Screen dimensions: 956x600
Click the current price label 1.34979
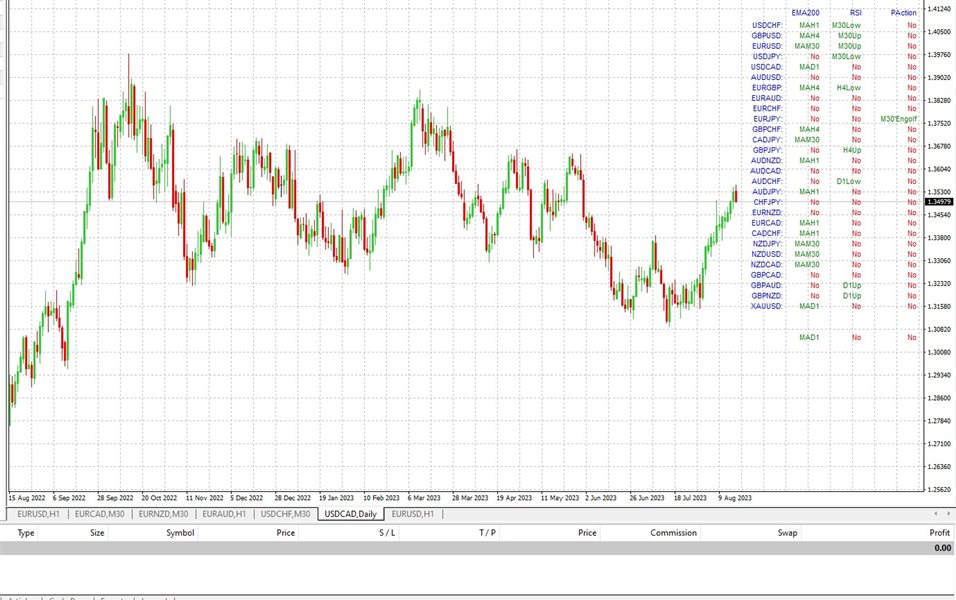pyautogui.click(x=938, y=202)
